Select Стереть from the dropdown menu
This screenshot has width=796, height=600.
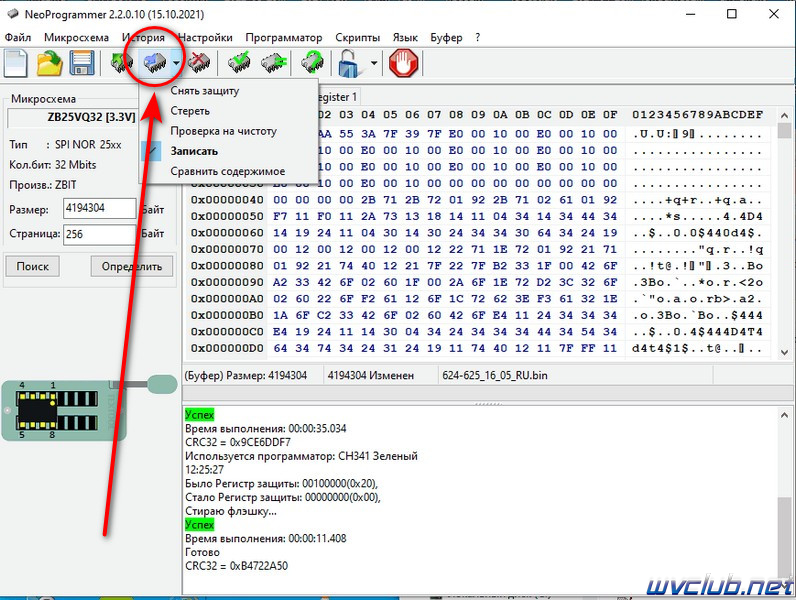point(190,111)
